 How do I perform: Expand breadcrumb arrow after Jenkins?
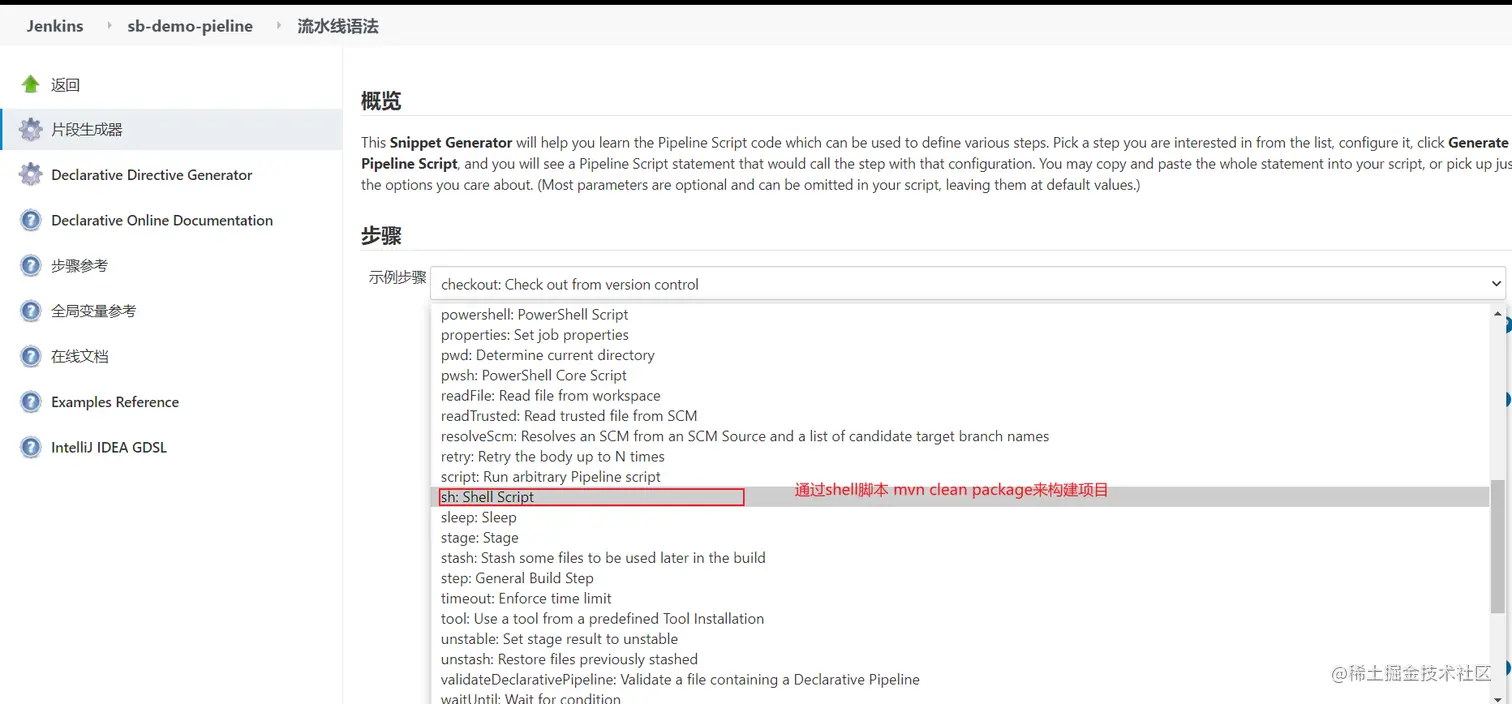click(x=109, y=26)
